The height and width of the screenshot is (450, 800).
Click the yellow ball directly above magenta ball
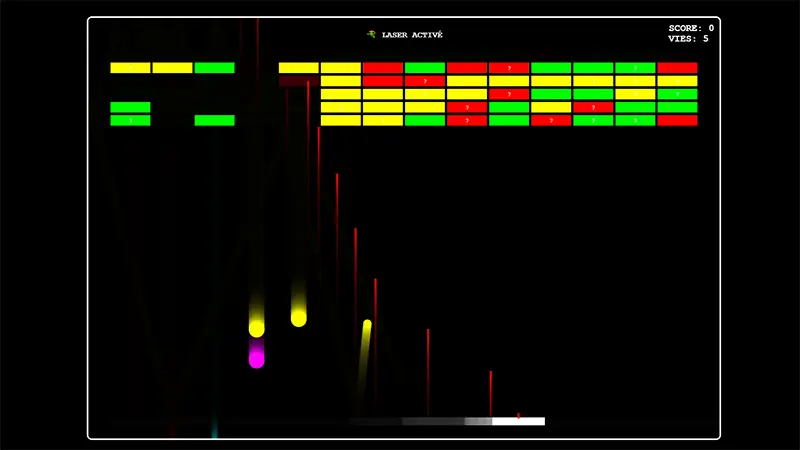pos(257,328)
